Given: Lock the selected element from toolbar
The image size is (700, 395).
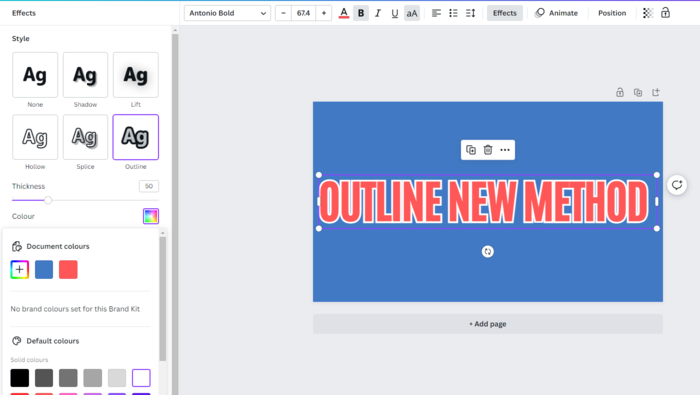Looking at the screenshot, I should 665,13.
